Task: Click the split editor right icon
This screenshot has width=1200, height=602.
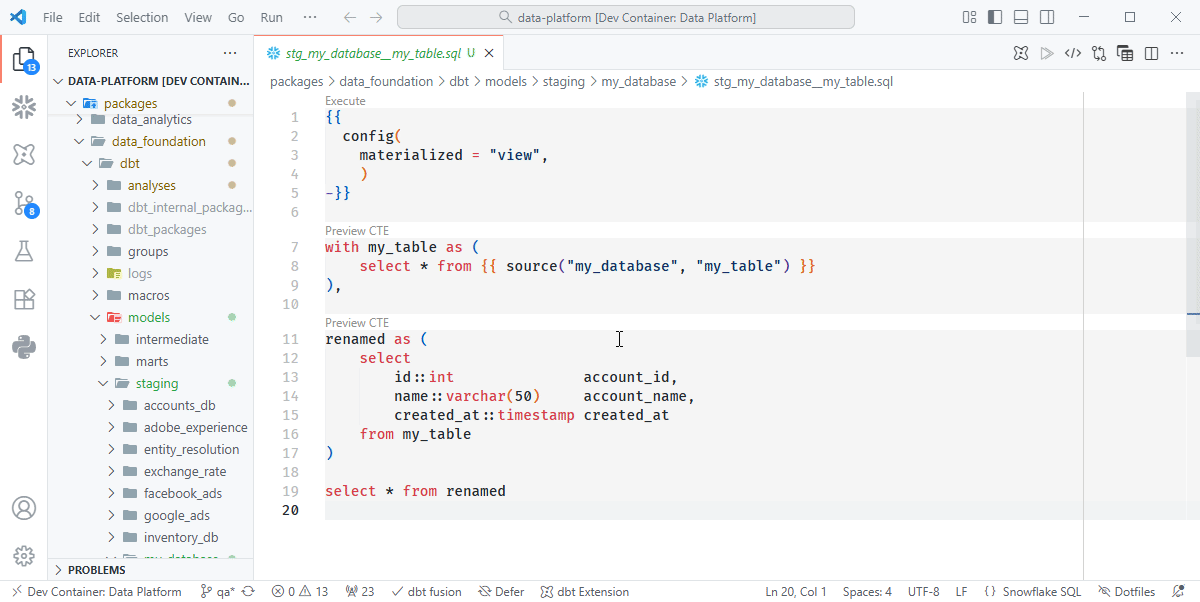Action: (1151, 53)
